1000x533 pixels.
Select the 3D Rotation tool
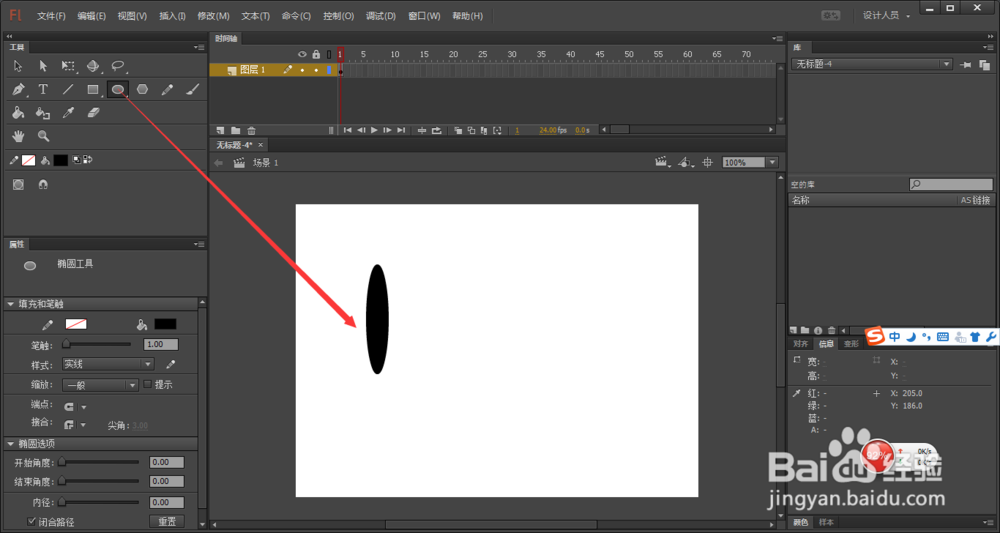coord(93,66)
